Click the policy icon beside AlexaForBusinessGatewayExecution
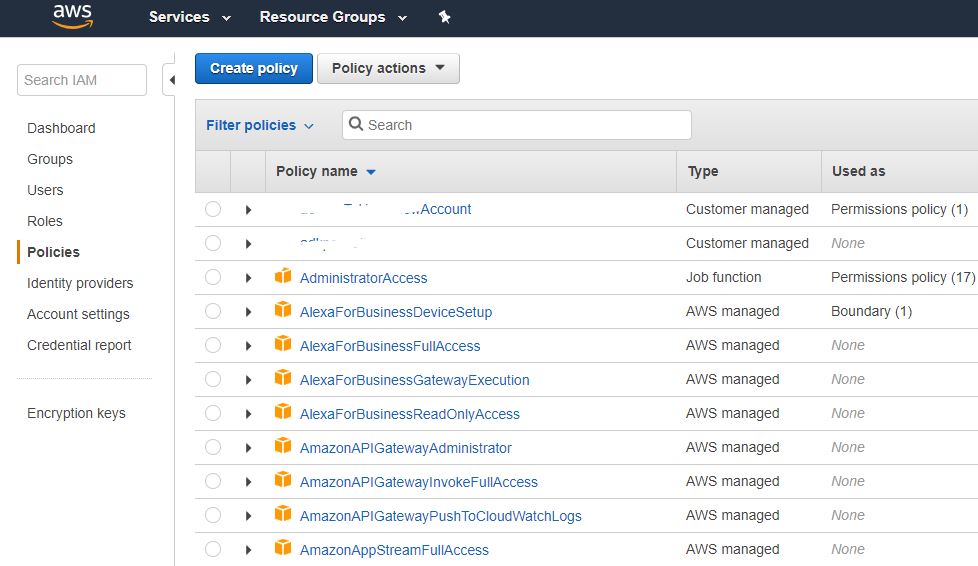 (283, 378)
